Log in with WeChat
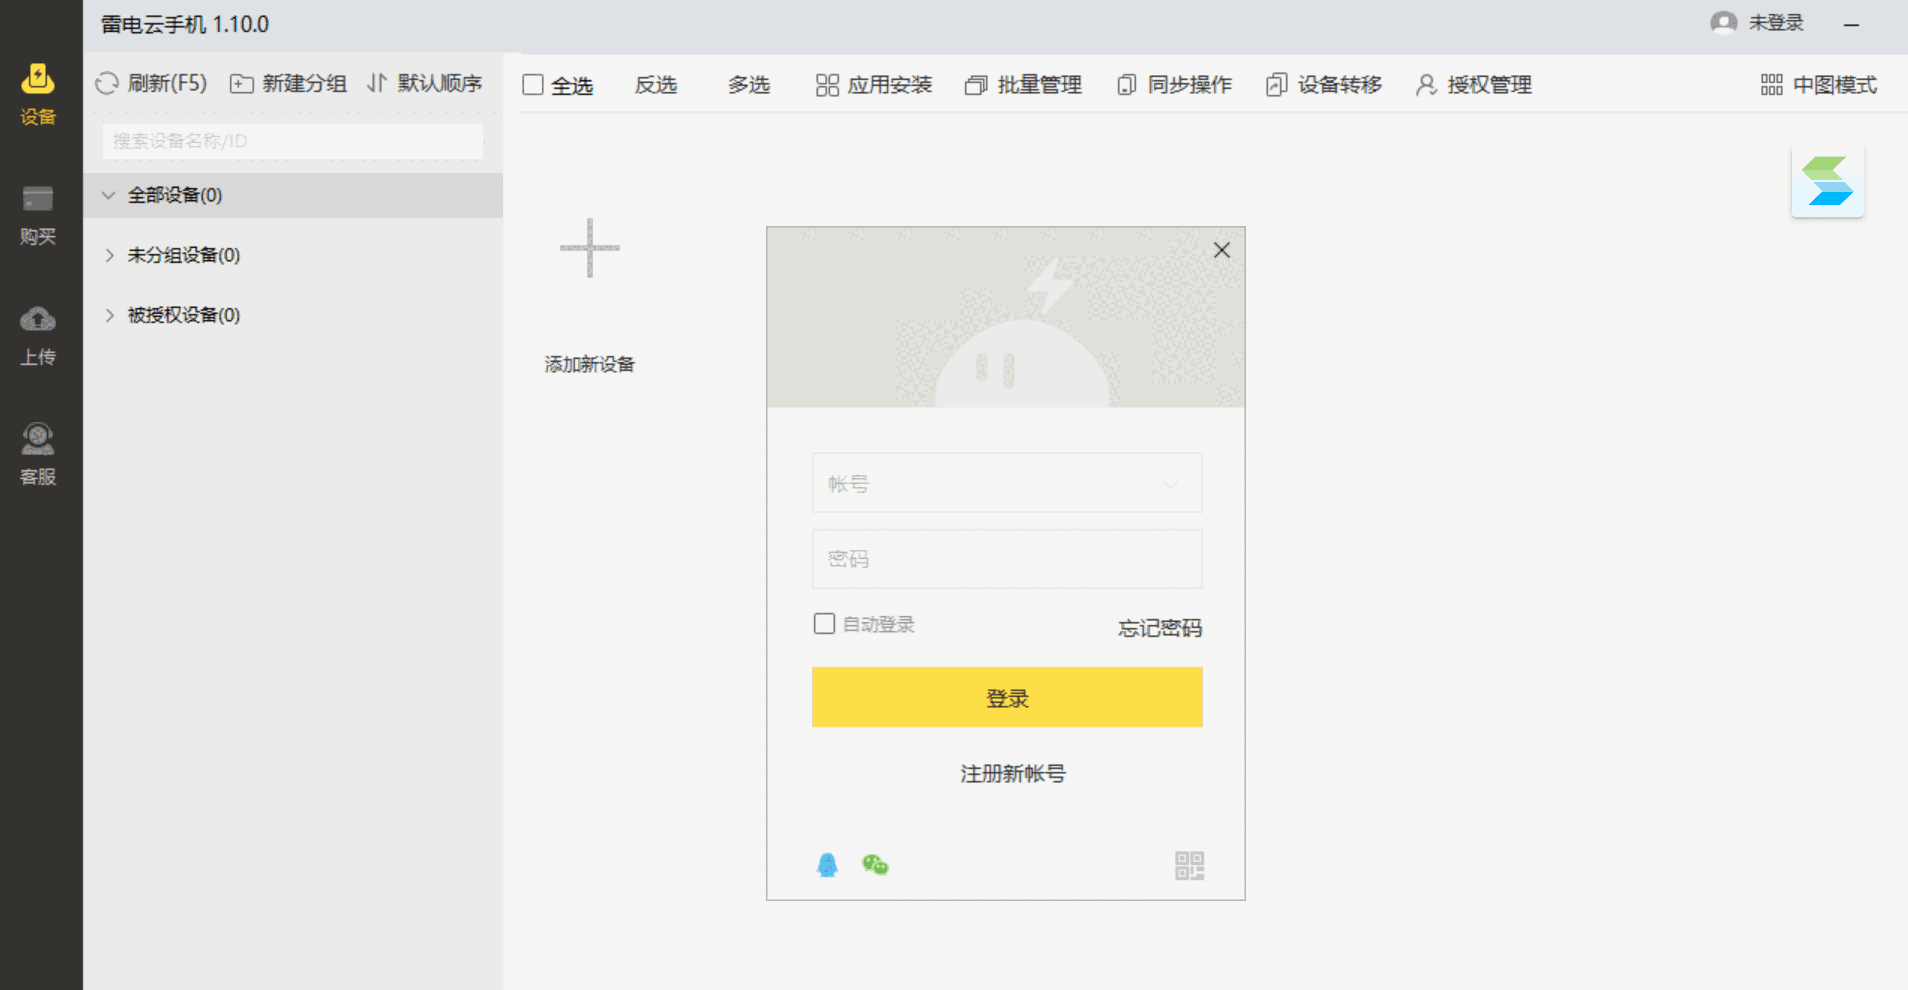The height and width of the screenshot is (990, 1908). (x=876, y=864)
